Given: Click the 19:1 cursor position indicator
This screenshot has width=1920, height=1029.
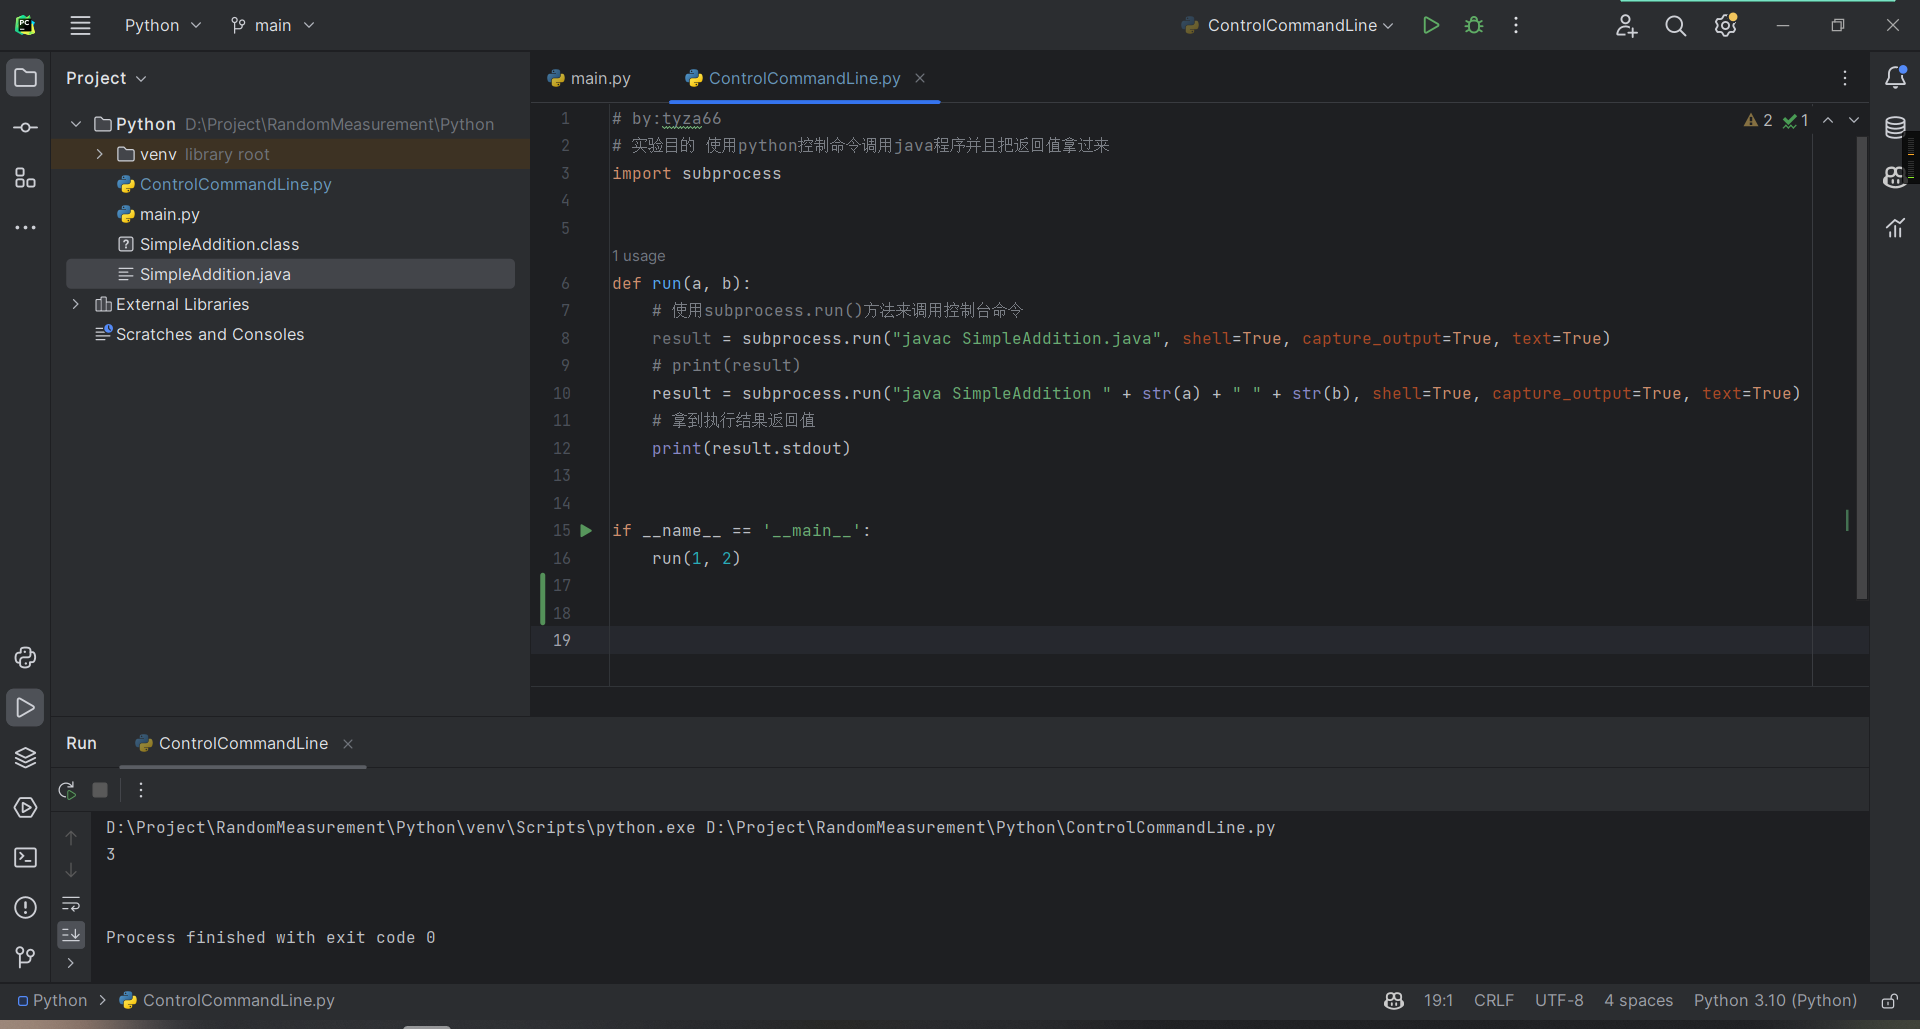Looking at the screenshot, I should pos(1438,1001).
